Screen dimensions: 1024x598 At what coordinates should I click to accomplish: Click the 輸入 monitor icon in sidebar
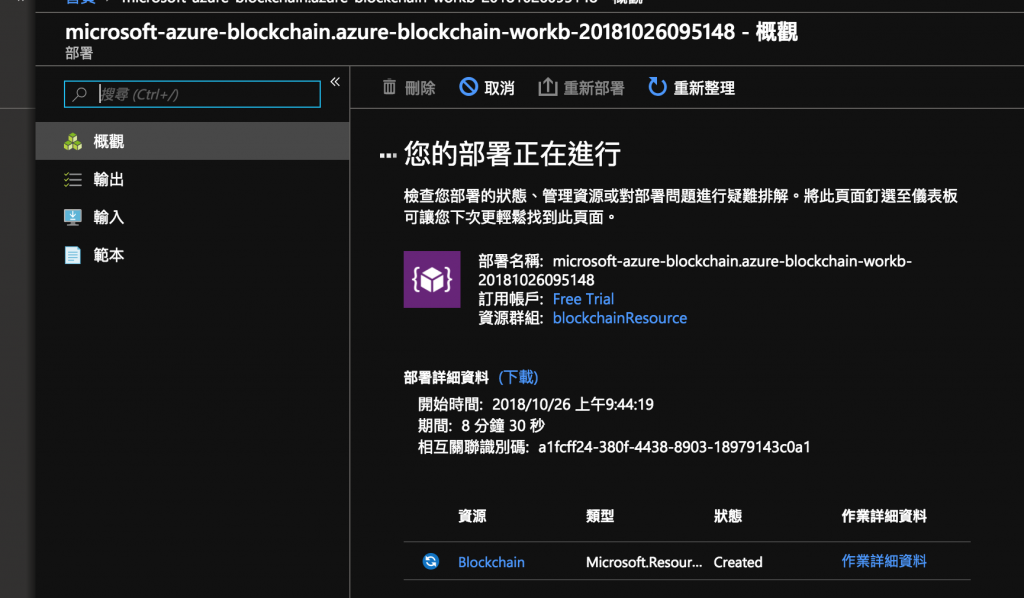coord(72,217)
